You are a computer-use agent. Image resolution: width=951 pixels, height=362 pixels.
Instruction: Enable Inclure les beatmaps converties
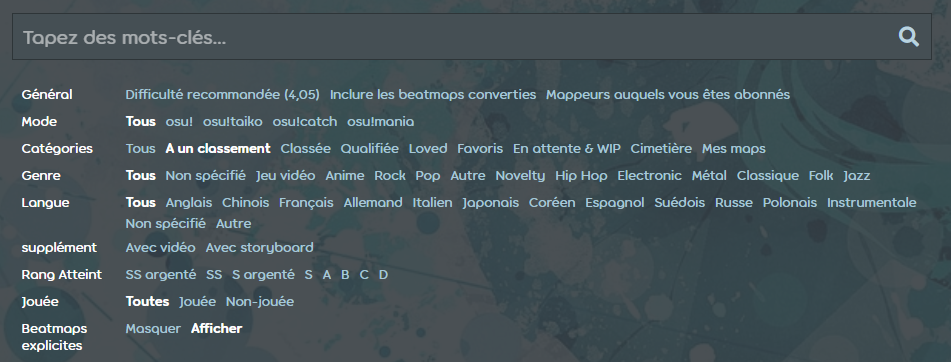(x=433, y=95)
